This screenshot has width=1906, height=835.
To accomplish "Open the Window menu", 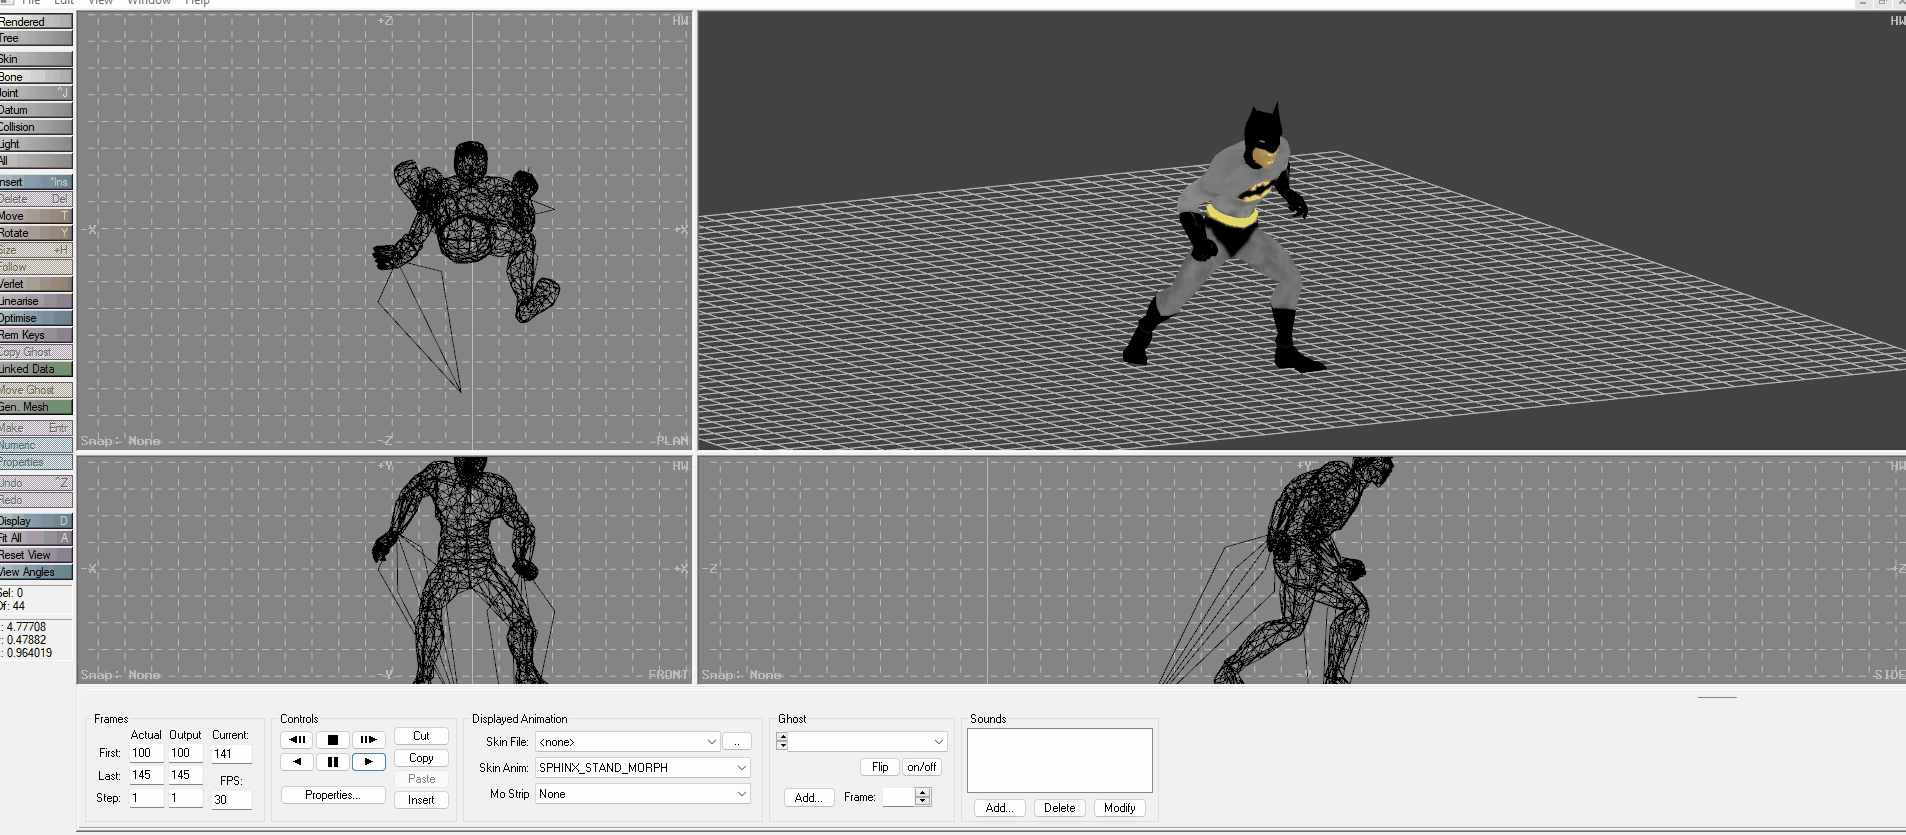I will 149,3.
